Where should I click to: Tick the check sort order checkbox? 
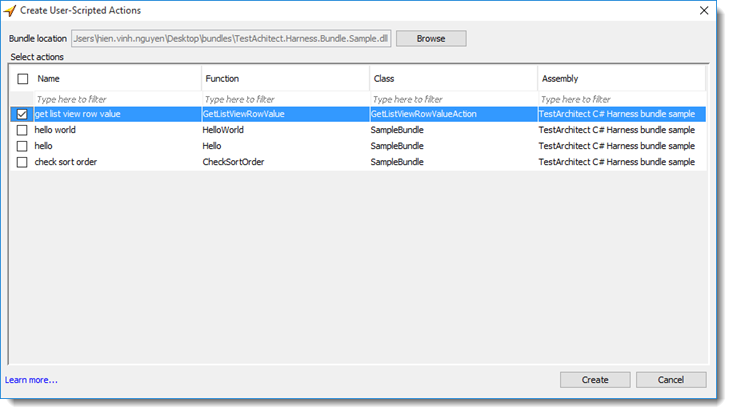(22, 162)
